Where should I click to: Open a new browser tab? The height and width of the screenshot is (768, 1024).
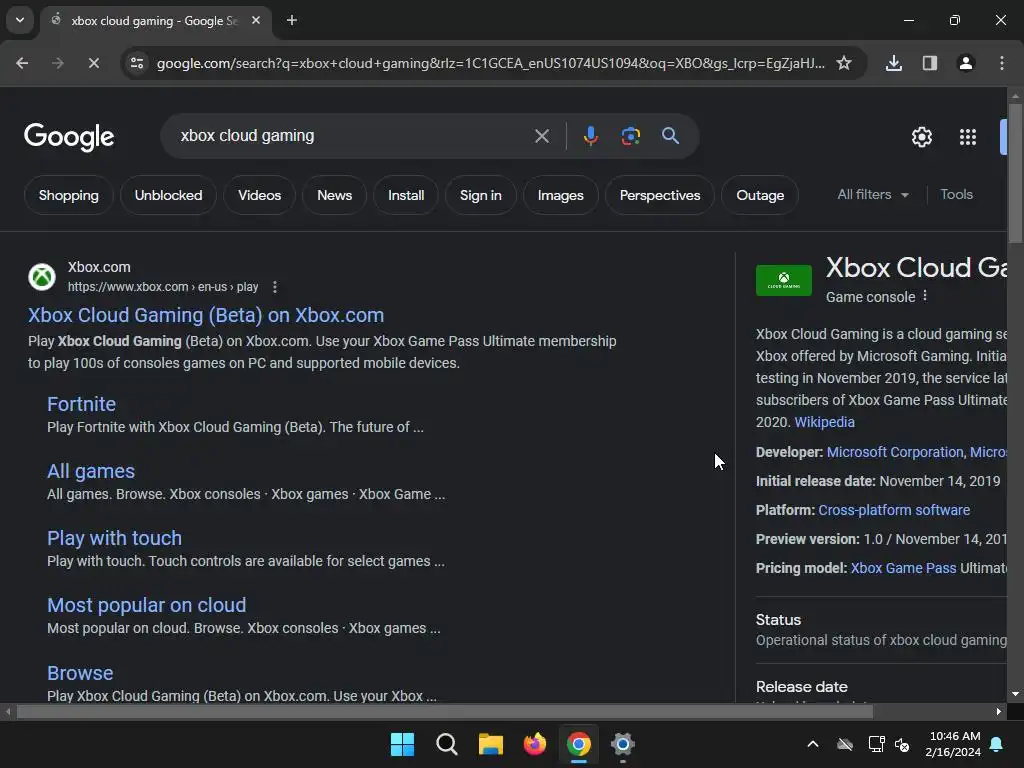(292, 20)
